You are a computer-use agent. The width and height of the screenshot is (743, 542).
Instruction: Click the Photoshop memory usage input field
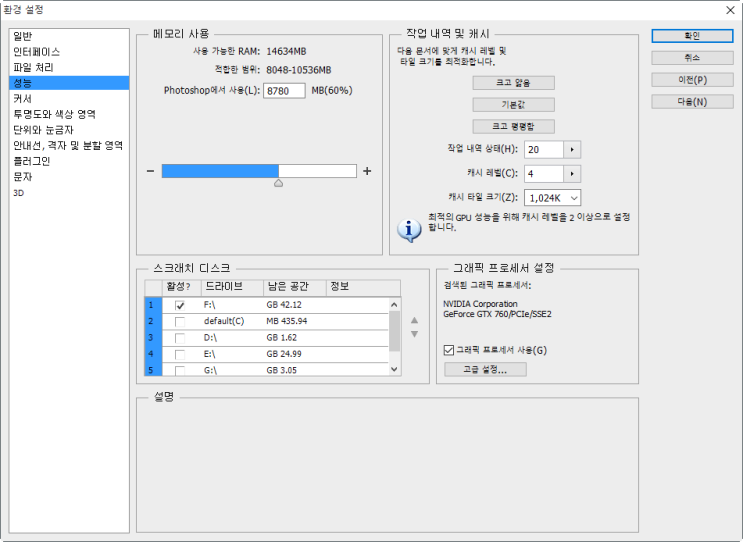tap(284, 91)
